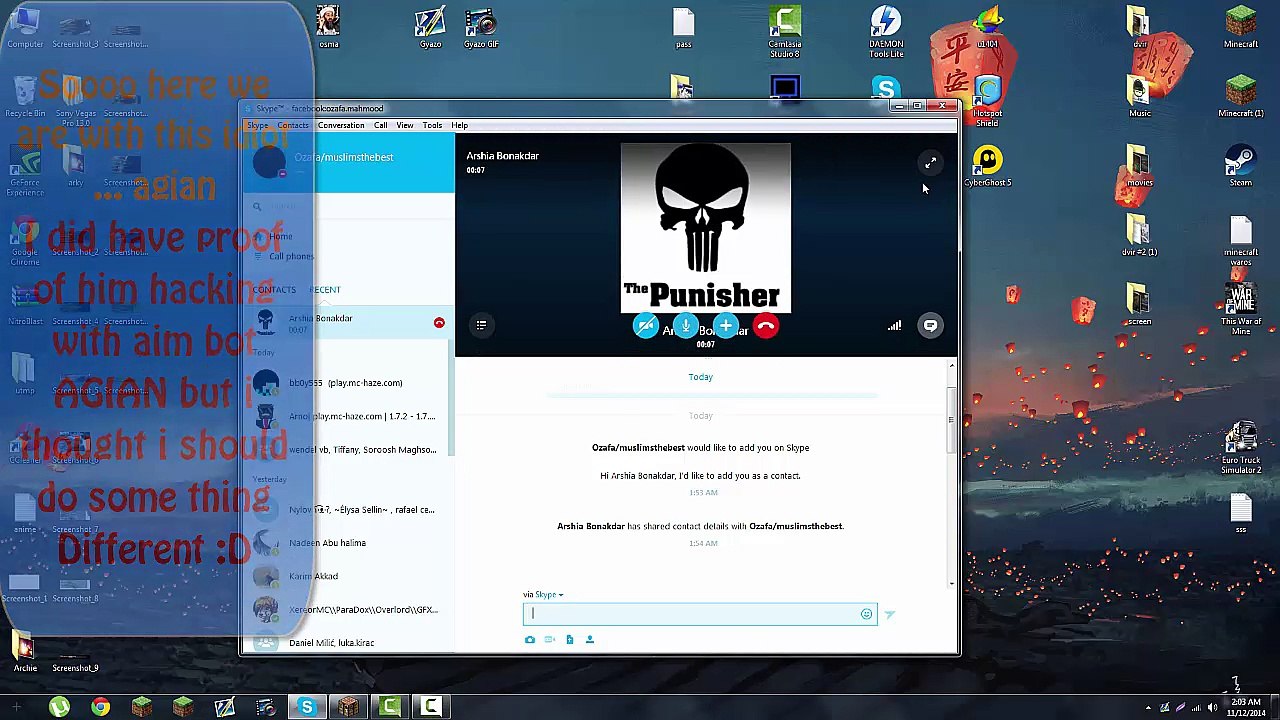Open Daniel Milić, luka.kirac conversation
Screen dimensions: 1280x720
[x=346, y=642]
